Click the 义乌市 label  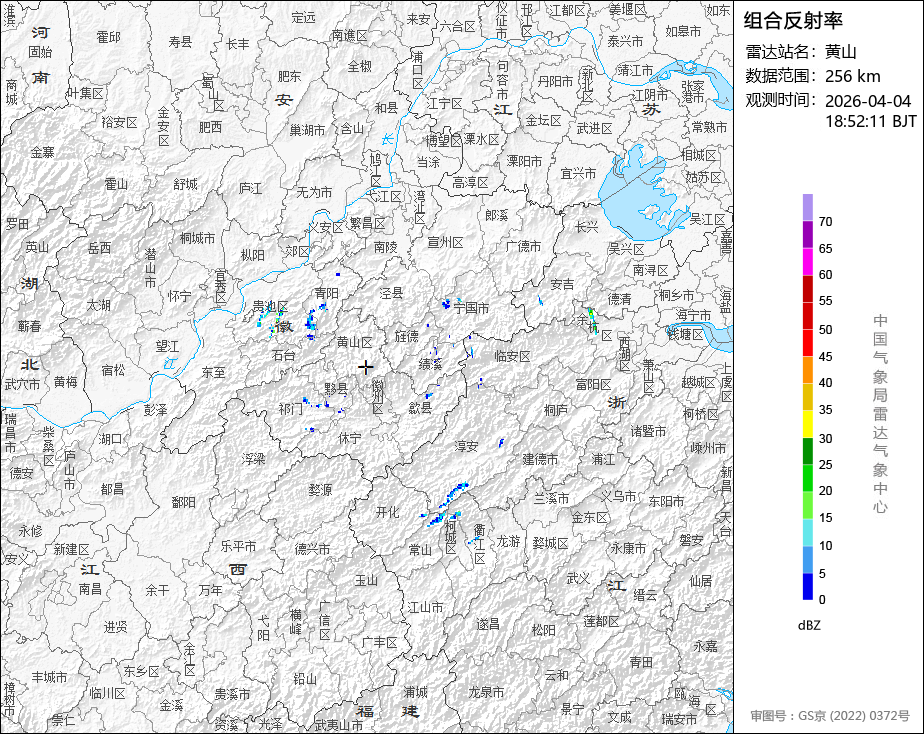[618, 497]
